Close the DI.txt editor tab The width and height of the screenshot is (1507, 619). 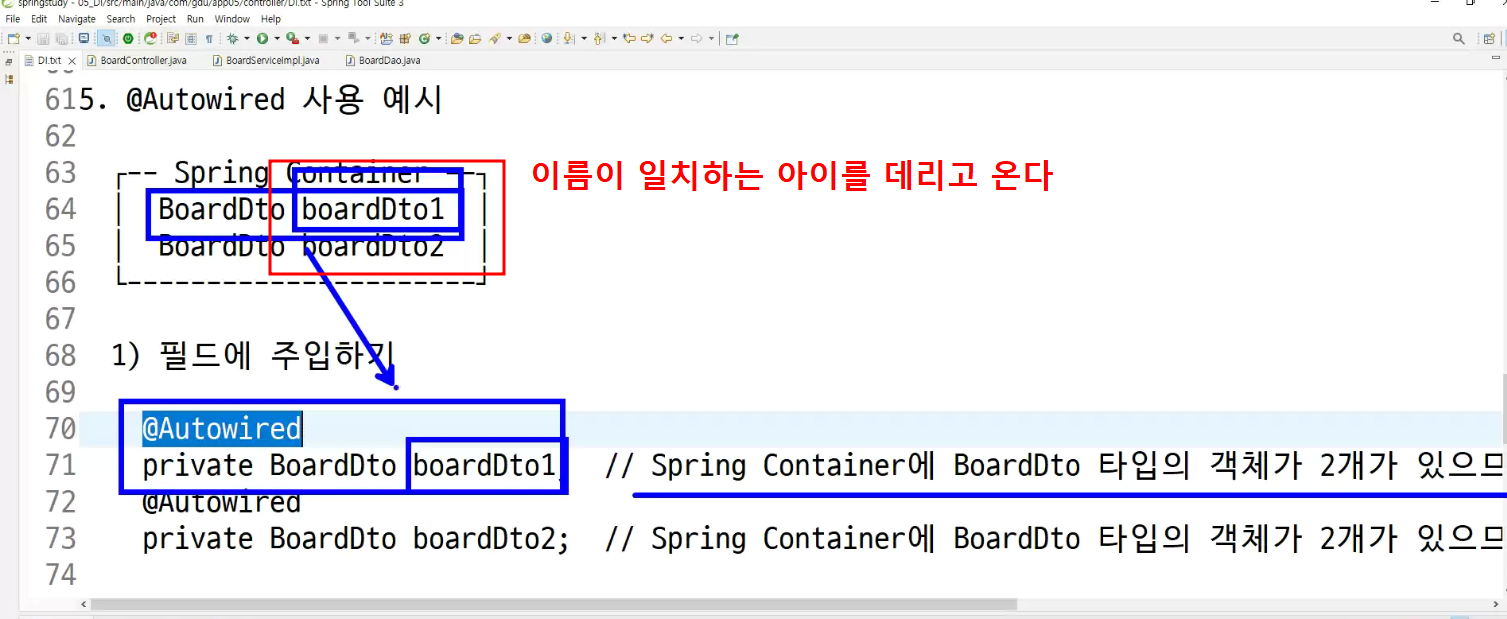[72, 60]
